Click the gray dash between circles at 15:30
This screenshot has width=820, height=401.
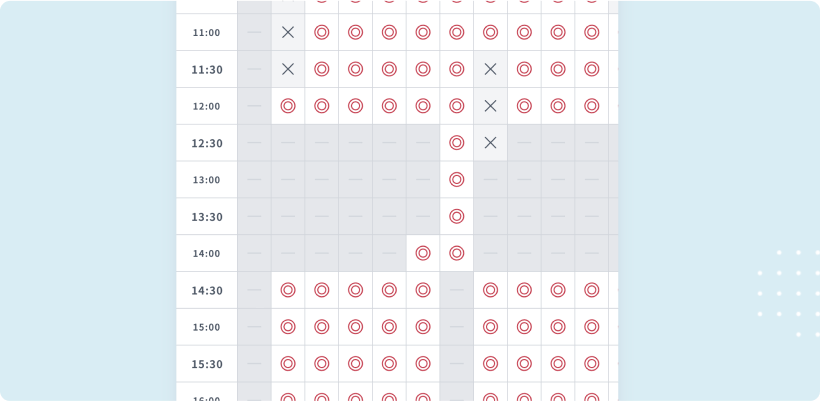457,363
